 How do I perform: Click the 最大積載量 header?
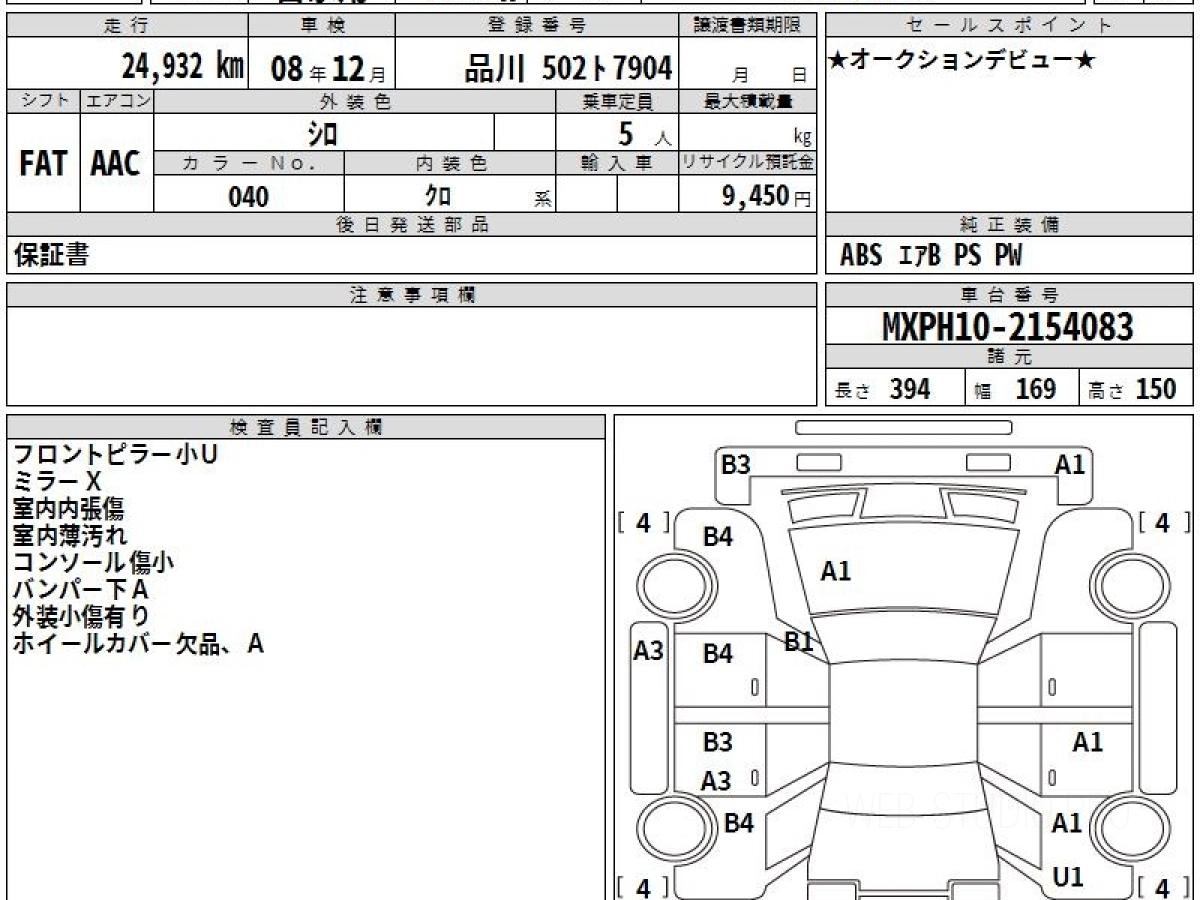click(748, 101)
